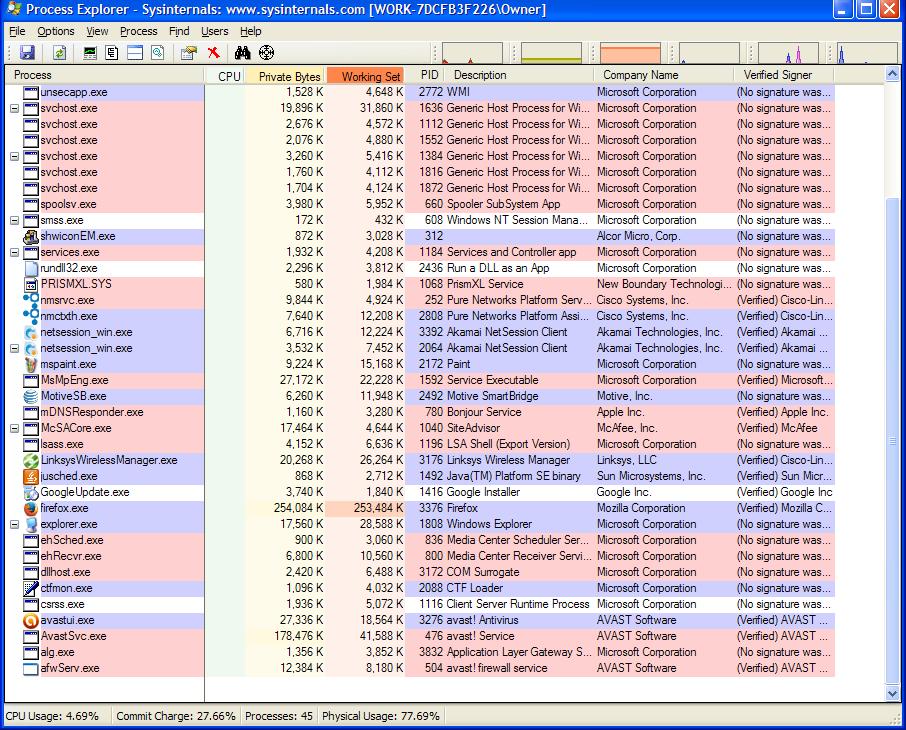Open the Users menu
This screenshot has height=730, width=906.
(x=214, y=31)
